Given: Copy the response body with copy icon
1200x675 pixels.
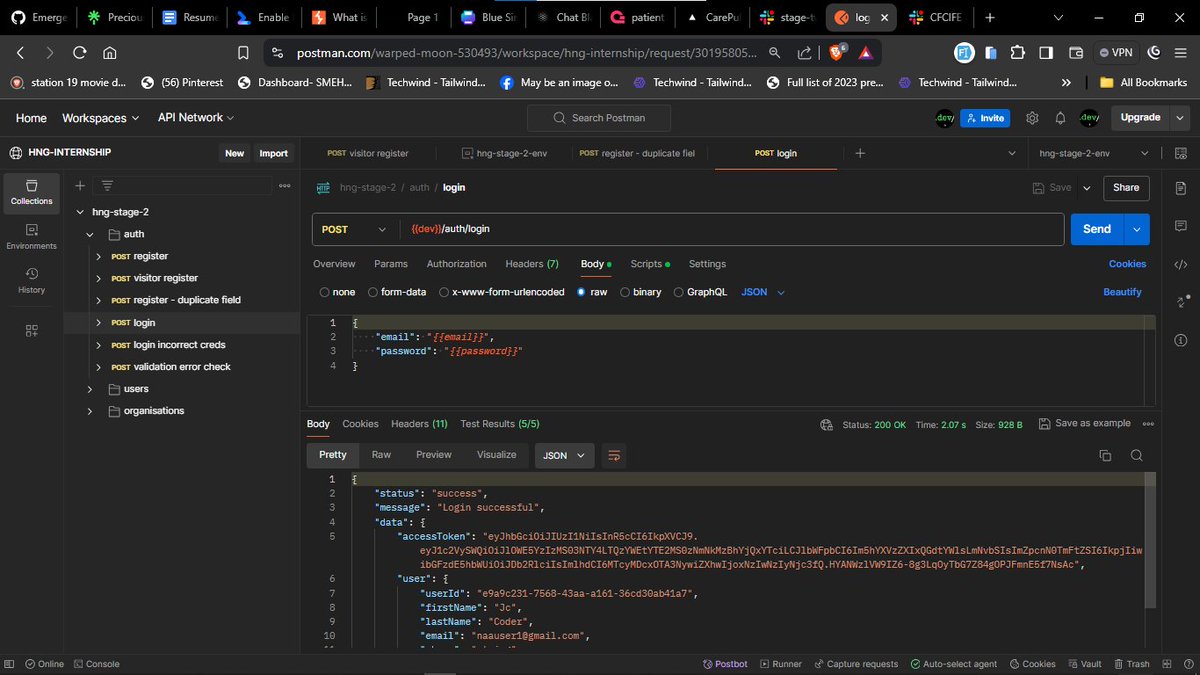Looking at the screenshot, I should click(x=1105, y=455).
